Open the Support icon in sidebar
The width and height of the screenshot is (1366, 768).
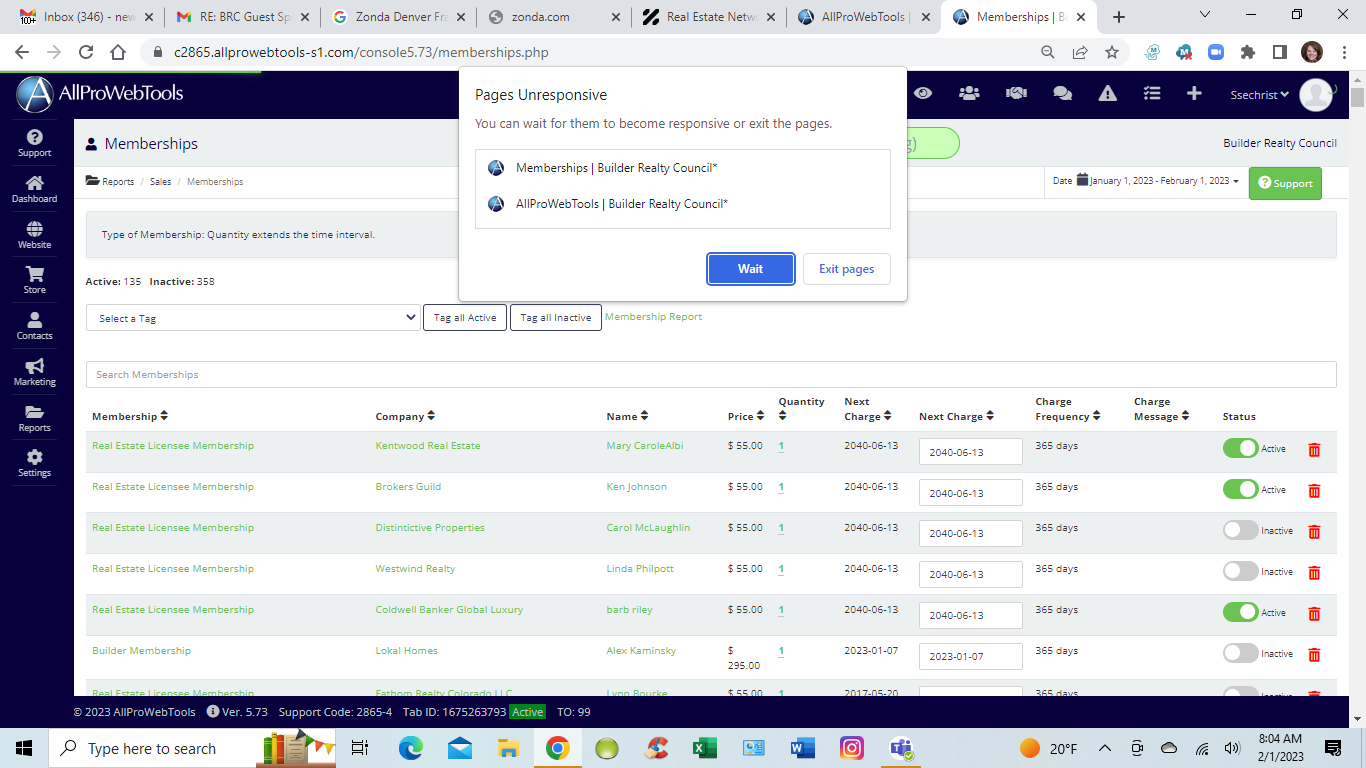pos(34,143)
